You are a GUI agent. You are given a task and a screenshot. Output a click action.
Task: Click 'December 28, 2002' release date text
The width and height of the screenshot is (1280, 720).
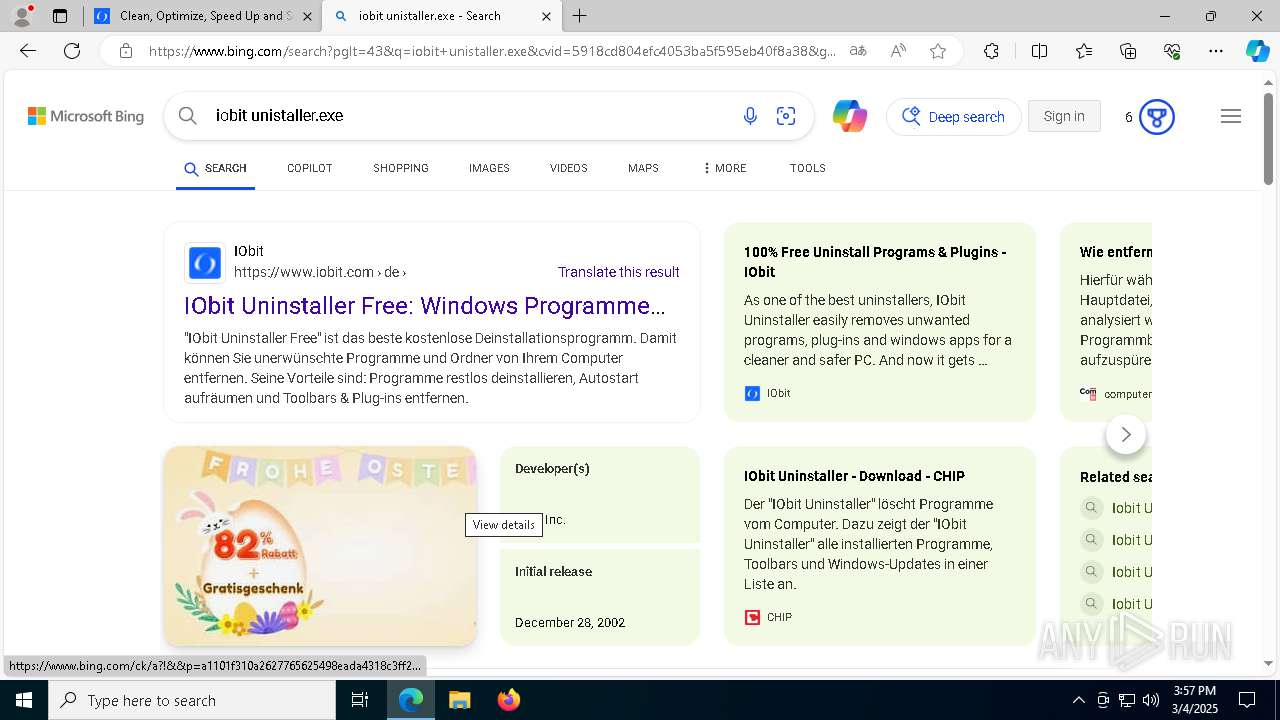570,622
